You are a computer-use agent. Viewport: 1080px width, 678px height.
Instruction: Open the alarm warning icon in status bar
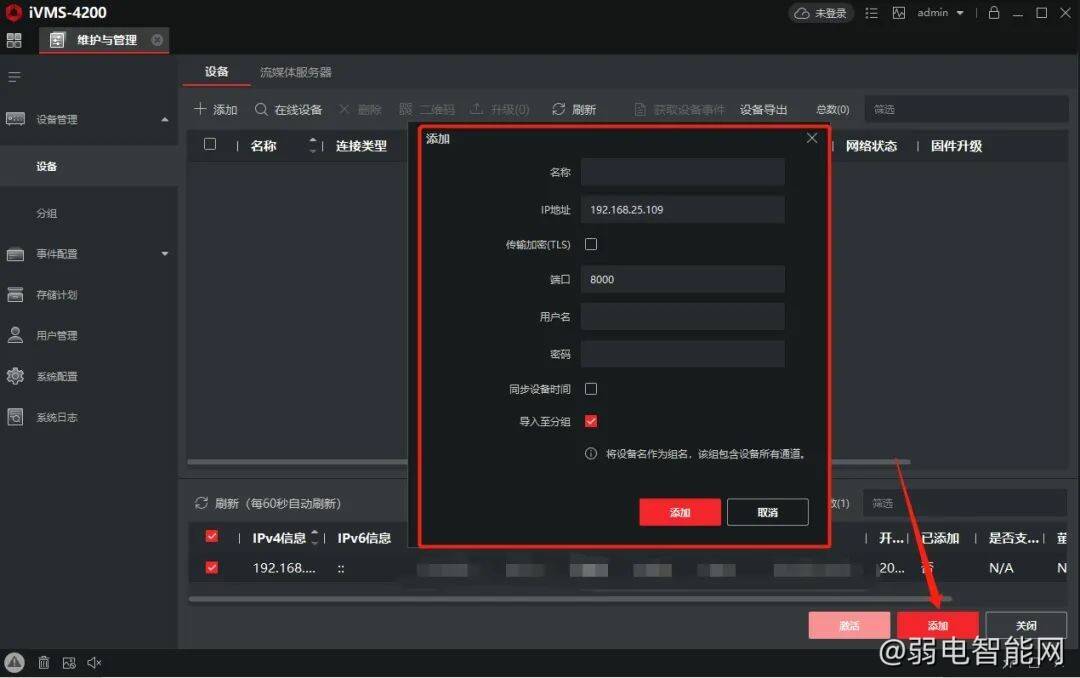click(x=14, y=663)
